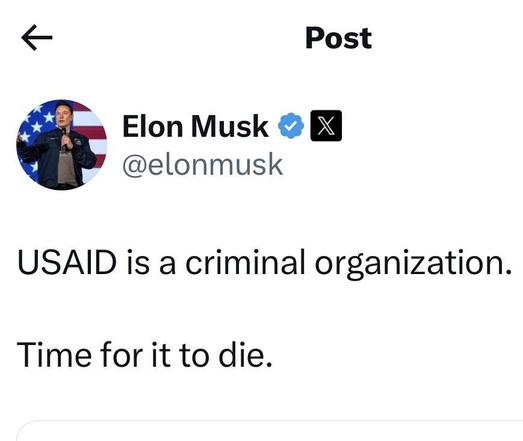Viewport: 523px width, 441px height.
Task: Tap the blank space between the post lines
Action: [262, 310]
